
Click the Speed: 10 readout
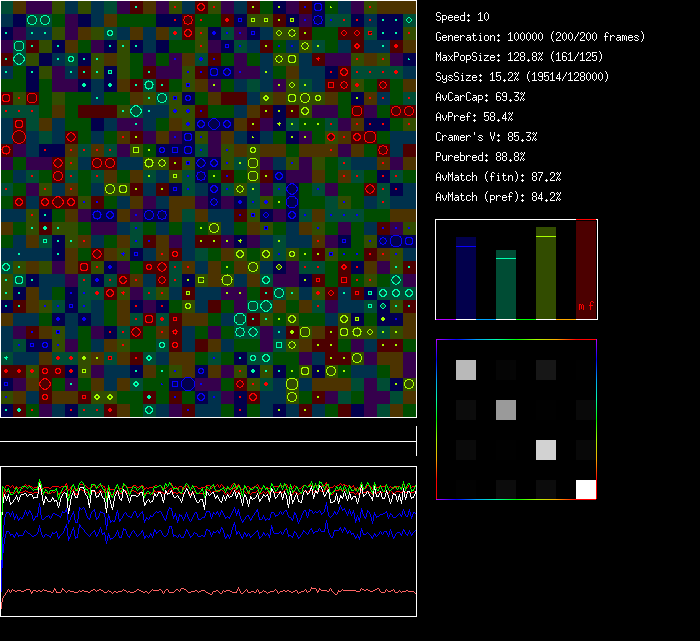[463, 17]
